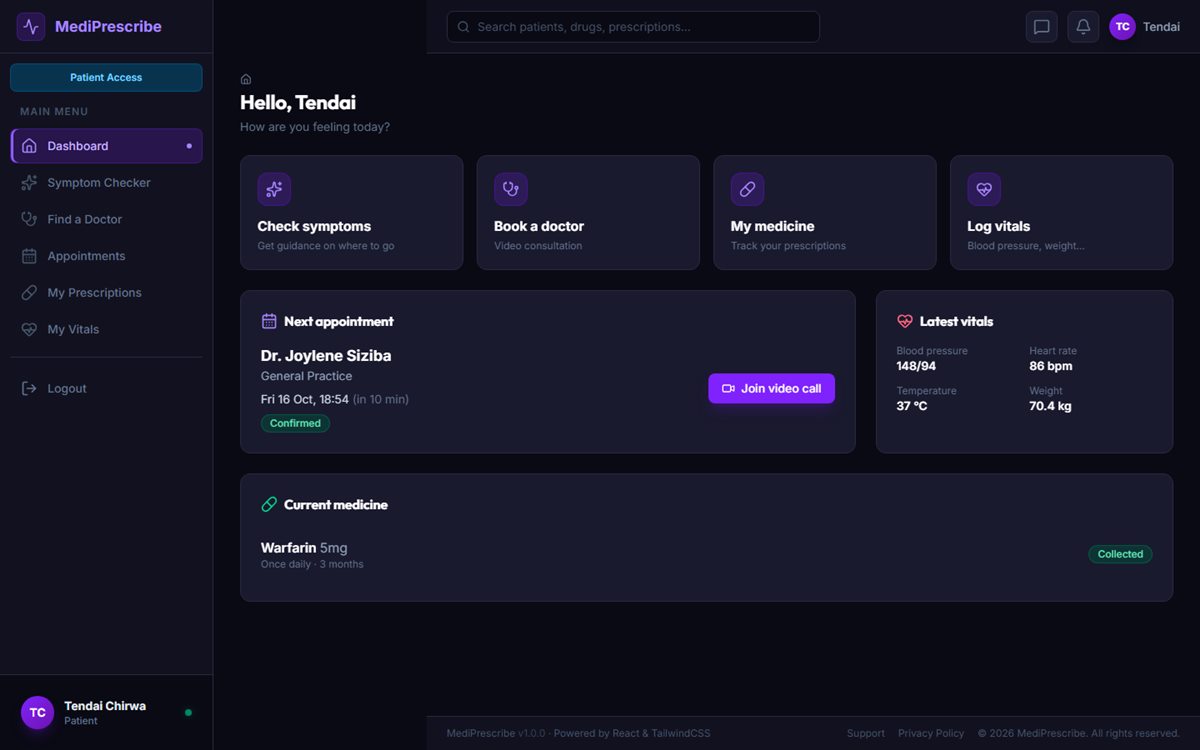Click the Book a doctor stethoscope icon
1200x750 pixels.
tap(511, 189)
